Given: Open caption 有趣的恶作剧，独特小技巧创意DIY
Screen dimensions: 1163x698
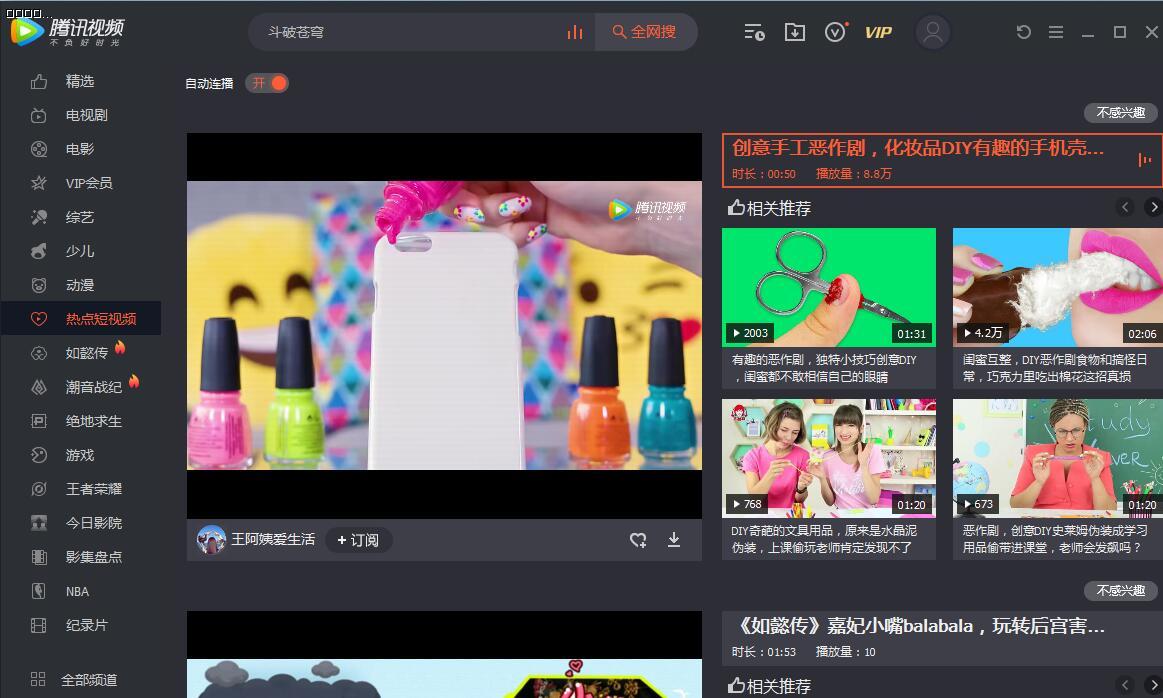Looking at the screenshot, I should pos(824,368).
